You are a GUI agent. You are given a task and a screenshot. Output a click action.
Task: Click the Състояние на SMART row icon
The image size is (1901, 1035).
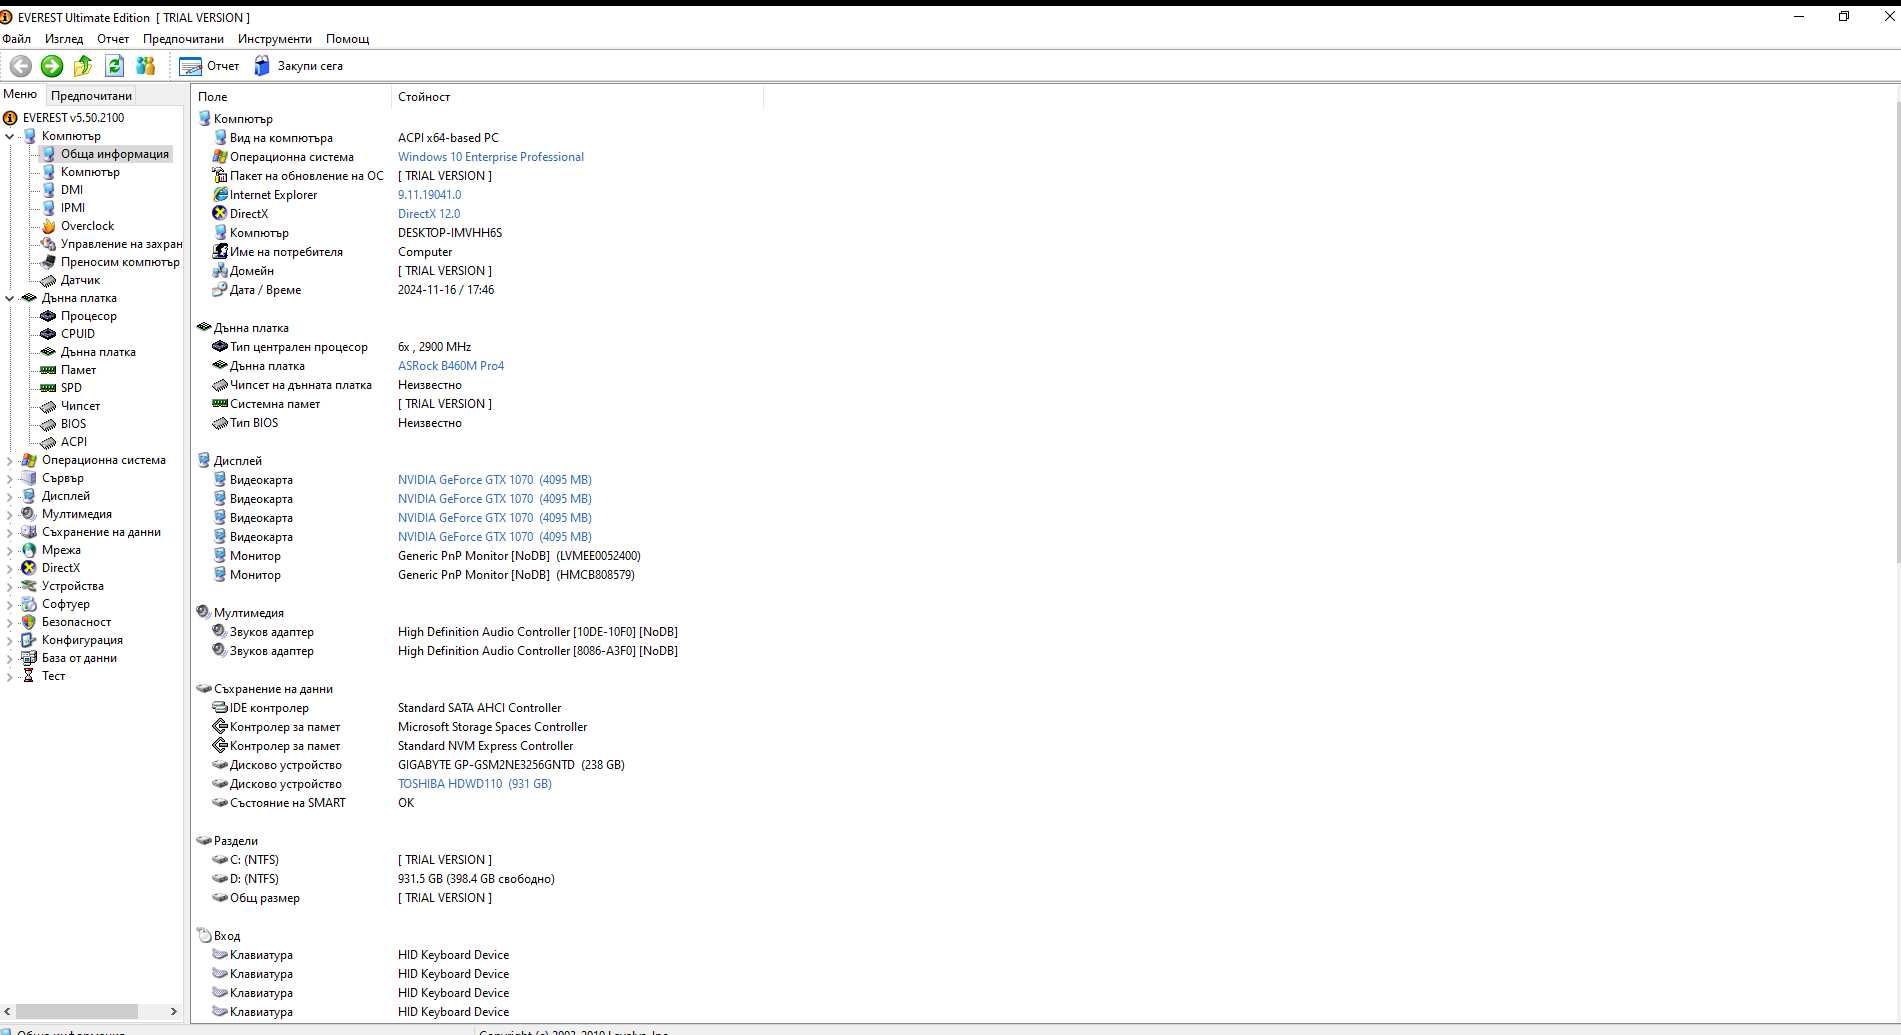pos(220,803)
